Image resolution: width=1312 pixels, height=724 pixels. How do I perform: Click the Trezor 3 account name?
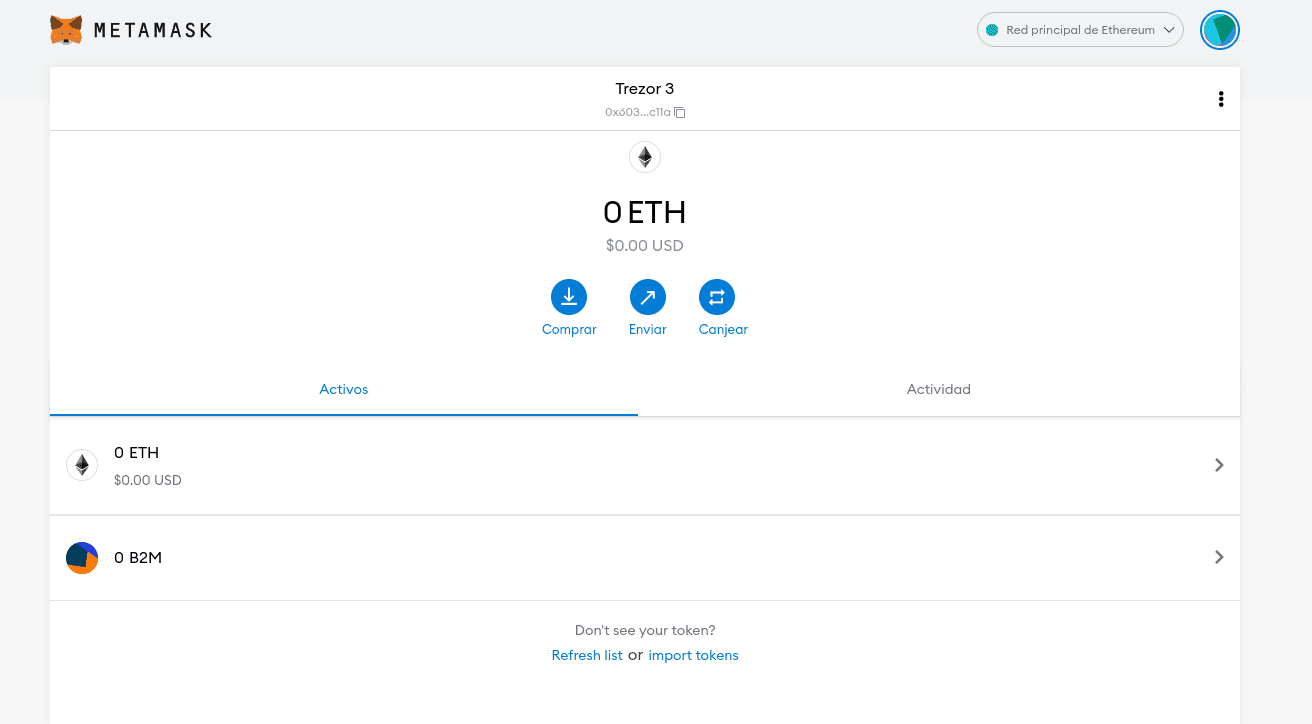645,89
